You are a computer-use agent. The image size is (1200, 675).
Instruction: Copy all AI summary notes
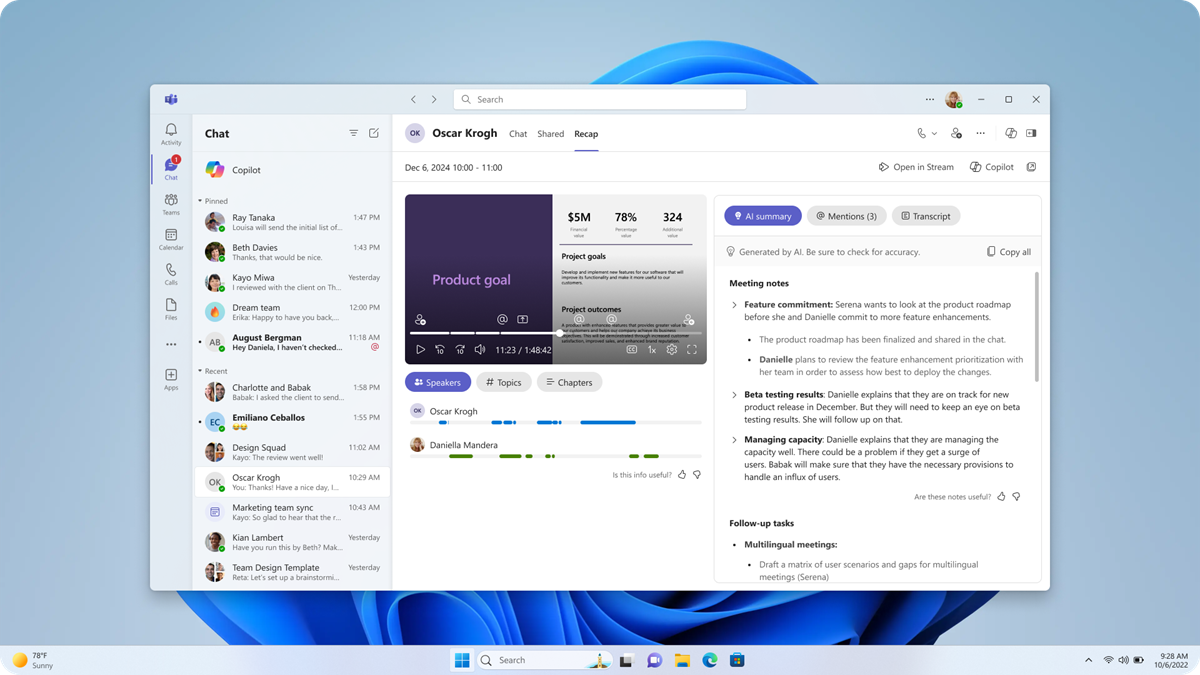click(1008, 252)
